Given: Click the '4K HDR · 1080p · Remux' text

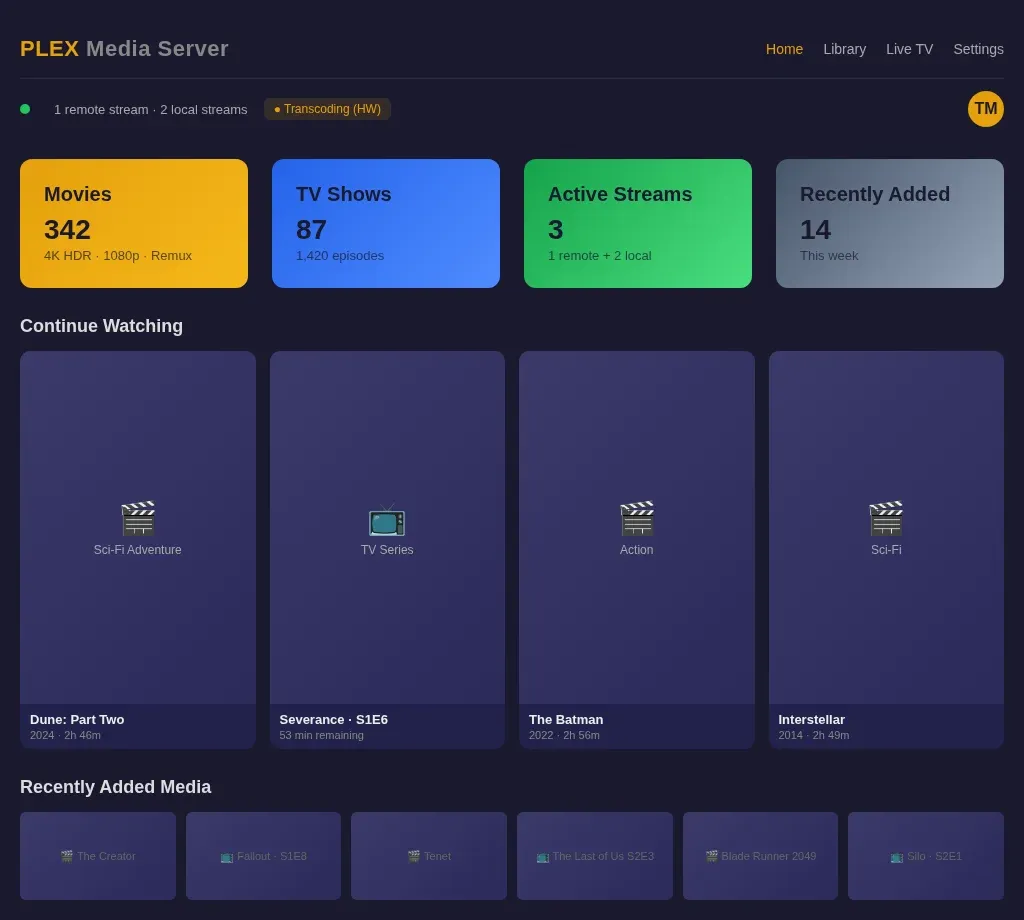Looking at the screenshot, I should click(x=118, y=256).
